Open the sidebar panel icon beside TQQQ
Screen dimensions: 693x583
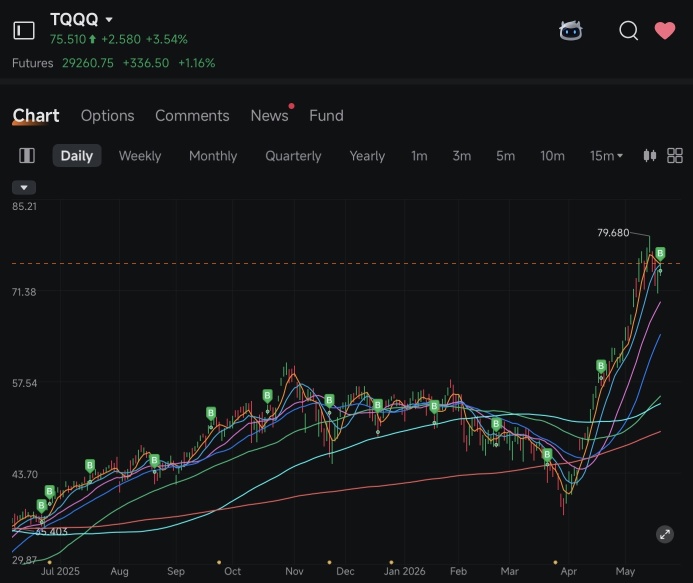tap(24, 30)
